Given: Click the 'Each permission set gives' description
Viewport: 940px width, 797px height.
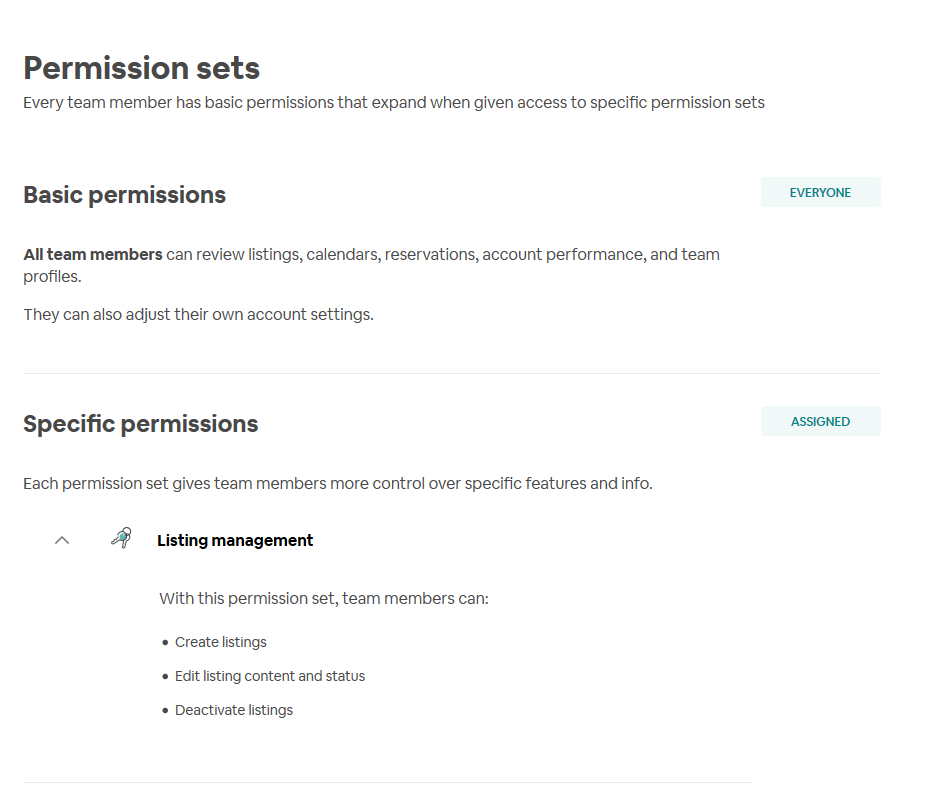Looking at the screenshot, I should tap(337, 484).
